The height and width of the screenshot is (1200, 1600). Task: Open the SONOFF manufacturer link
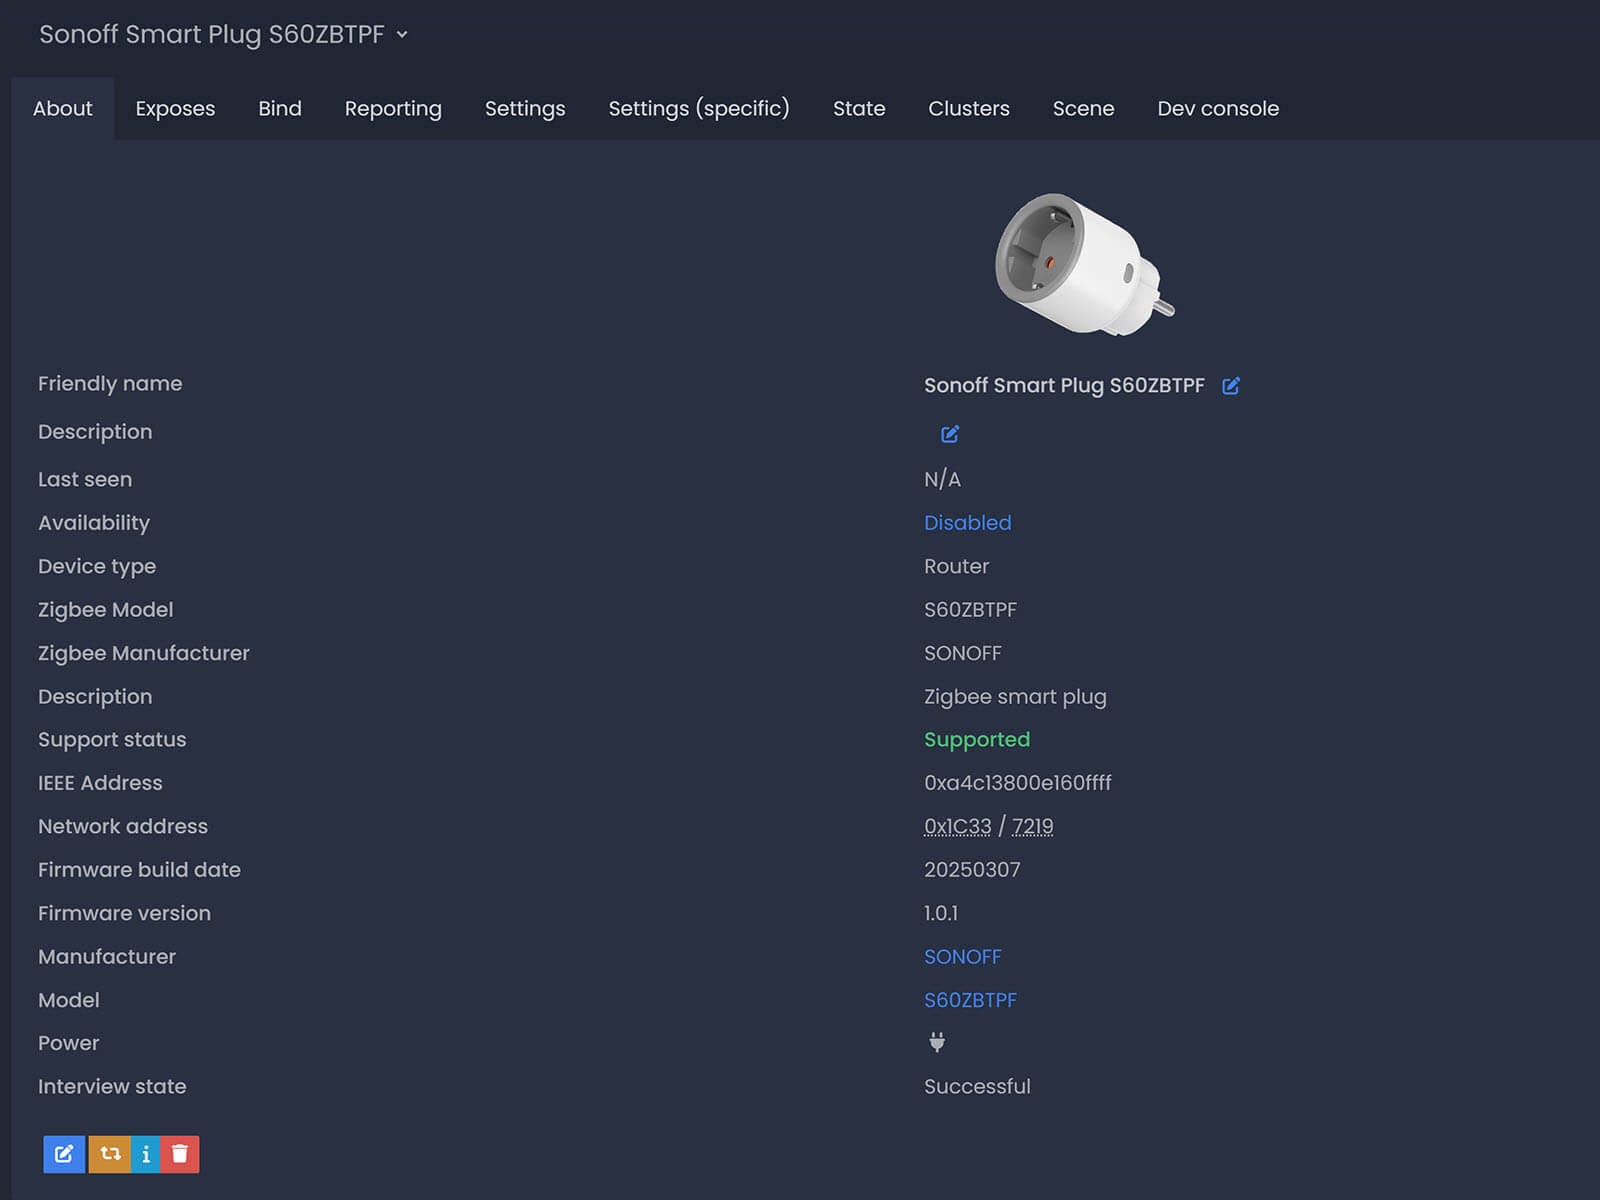[x=962, y=957]
